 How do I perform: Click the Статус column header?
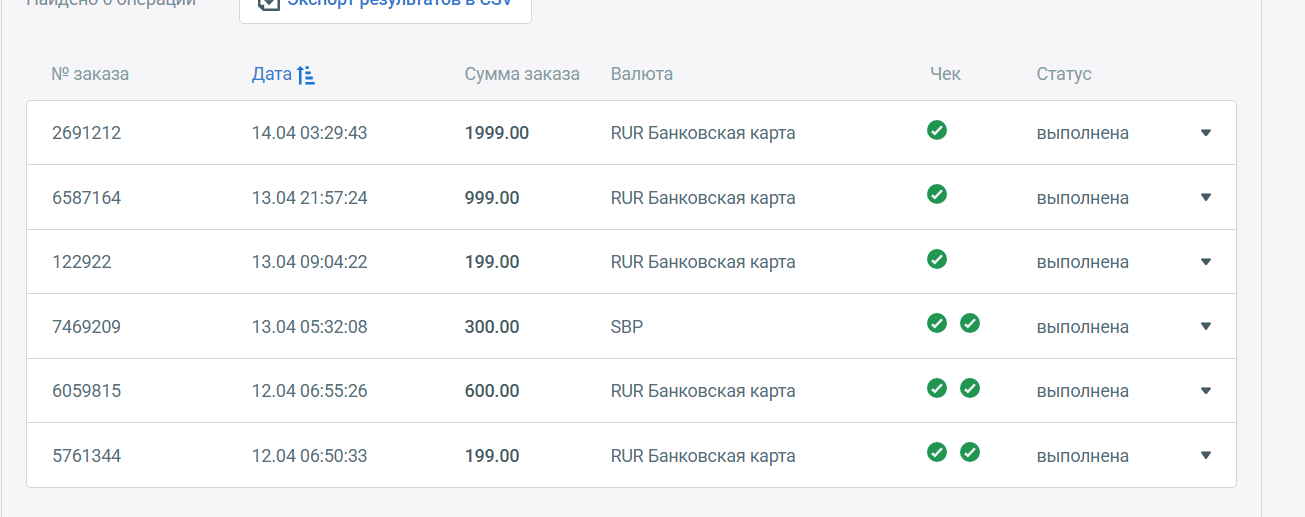pos(1064,75)
